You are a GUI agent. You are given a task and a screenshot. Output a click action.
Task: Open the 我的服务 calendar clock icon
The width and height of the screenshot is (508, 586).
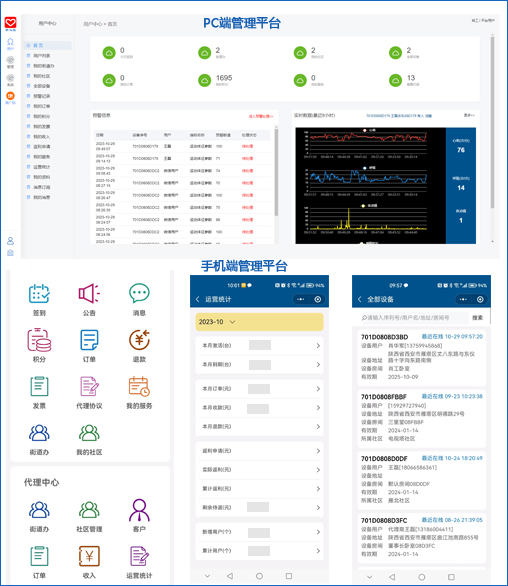click(139, 386)
